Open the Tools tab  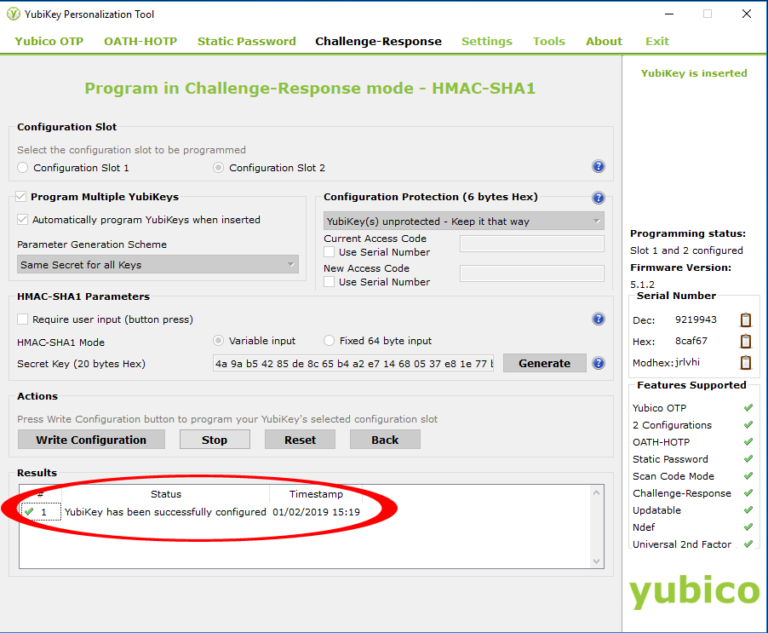pyautogui.click(x=549, y=41)
